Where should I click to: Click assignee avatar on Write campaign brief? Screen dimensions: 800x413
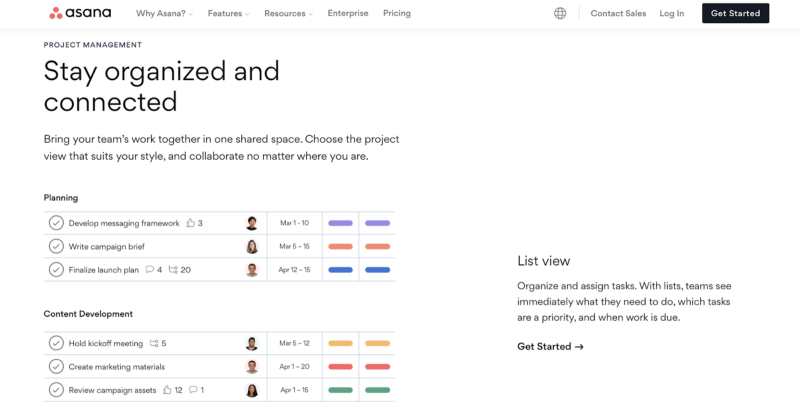pyautogui.click(x=252, y=246)
